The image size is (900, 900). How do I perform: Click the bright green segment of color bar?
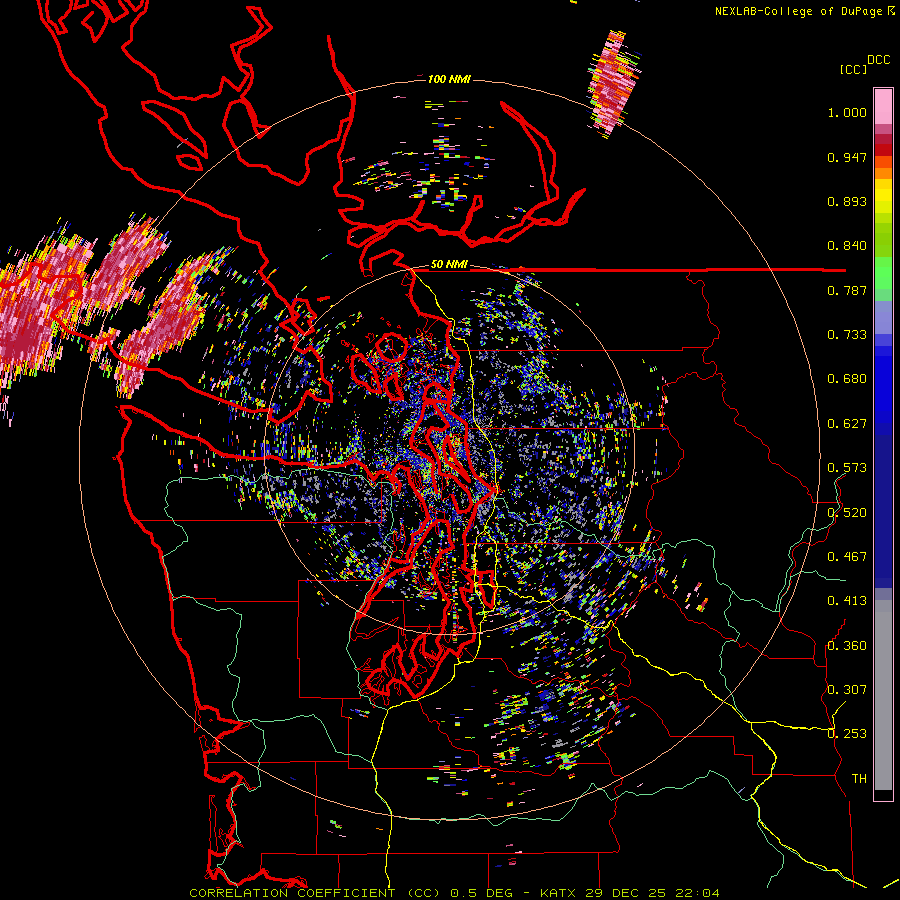pos(883,273)
